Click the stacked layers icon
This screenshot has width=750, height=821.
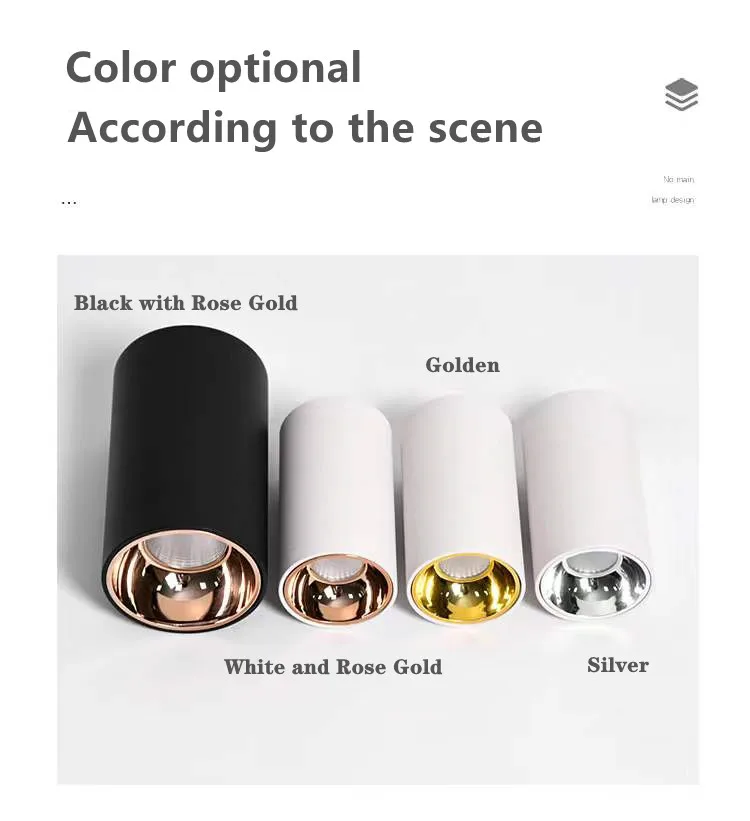click(681, 95)
